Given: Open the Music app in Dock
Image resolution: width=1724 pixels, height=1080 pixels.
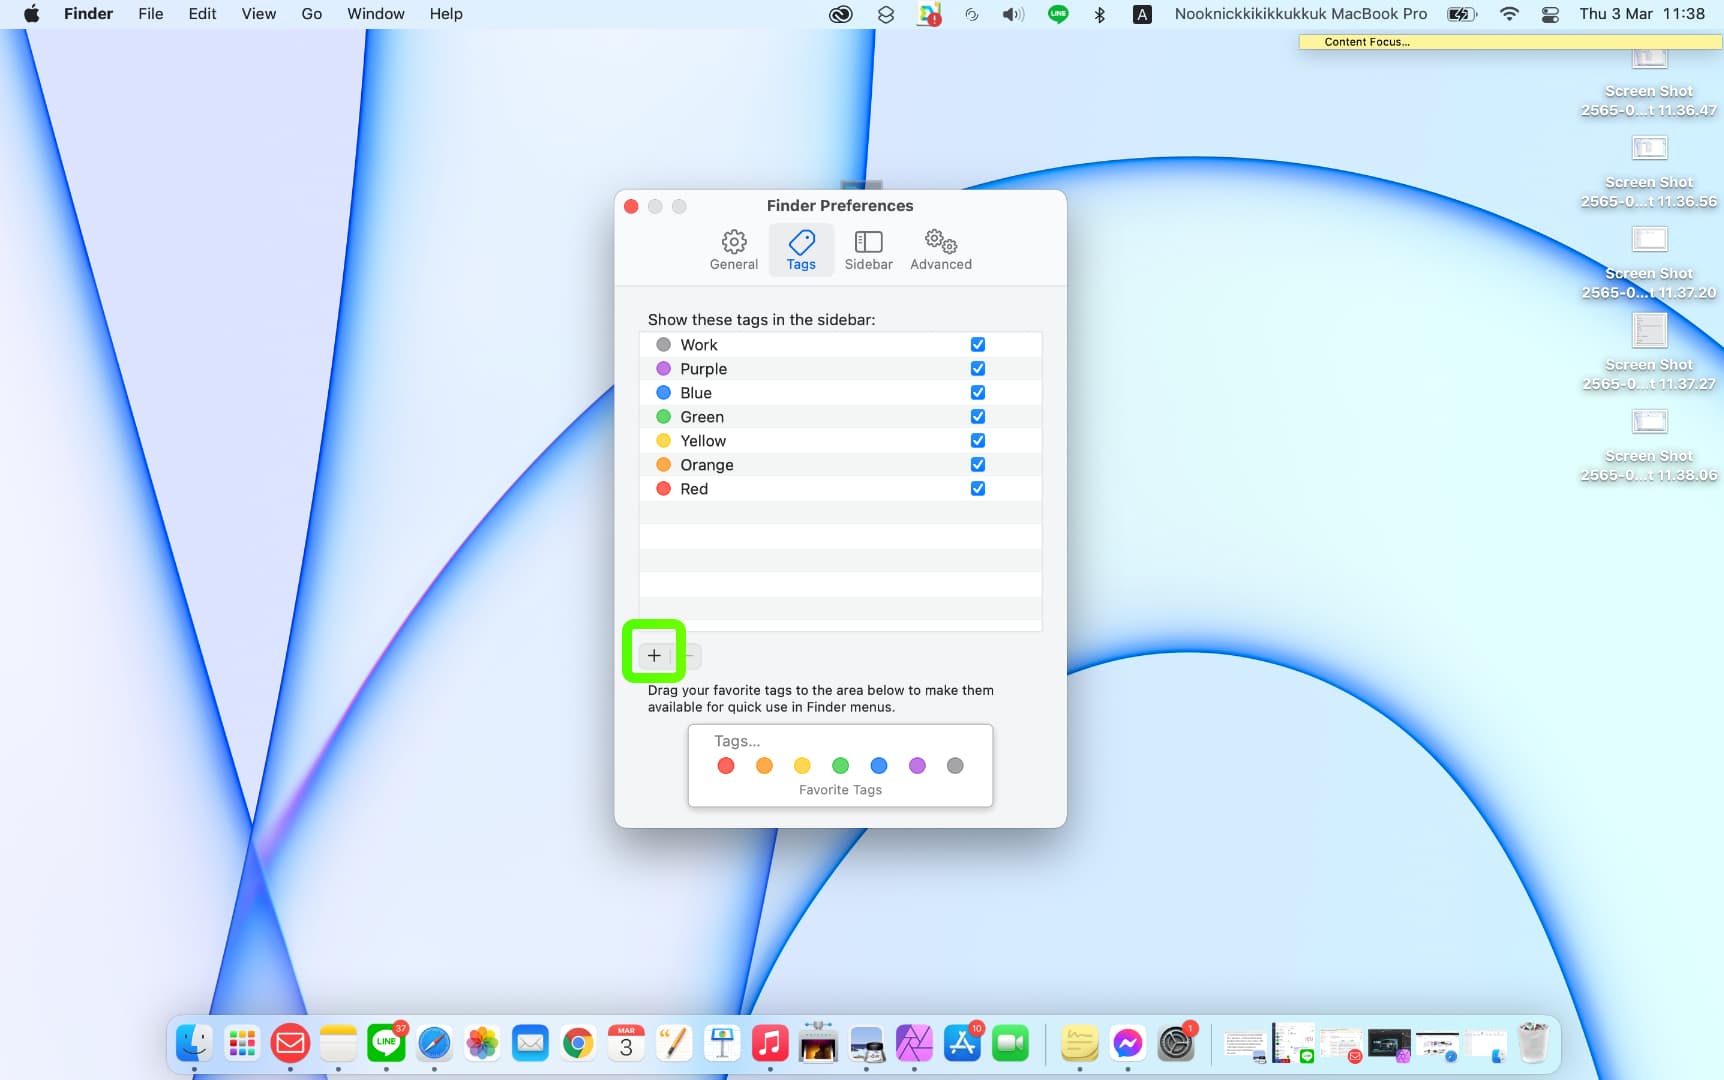Looking at the screenshot, I should click(x=770, y=1044).
